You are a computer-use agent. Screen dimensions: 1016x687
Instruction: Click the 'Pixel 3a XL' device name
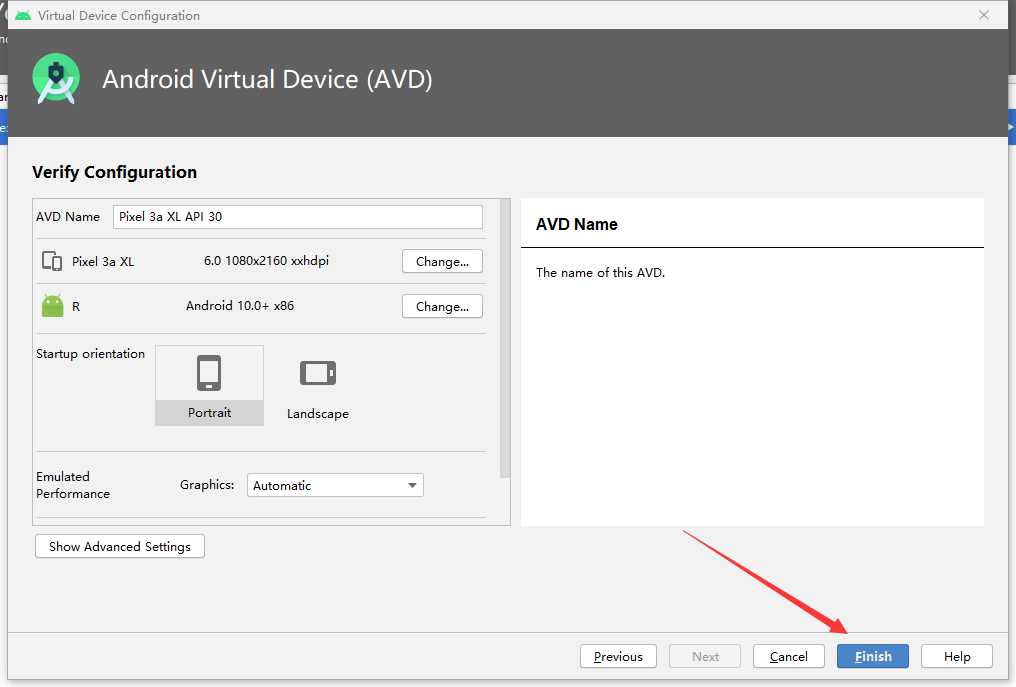pos(103,262)
